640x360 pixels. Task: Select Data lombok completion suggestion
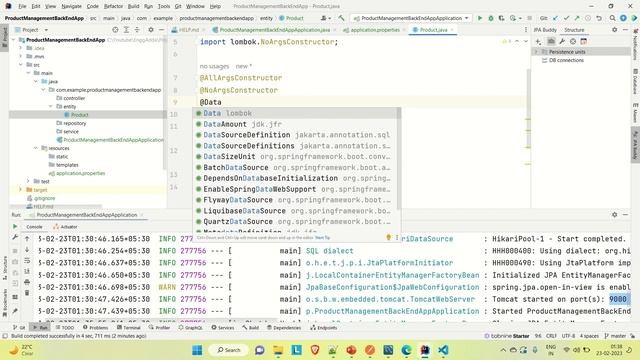pos(296,113)
